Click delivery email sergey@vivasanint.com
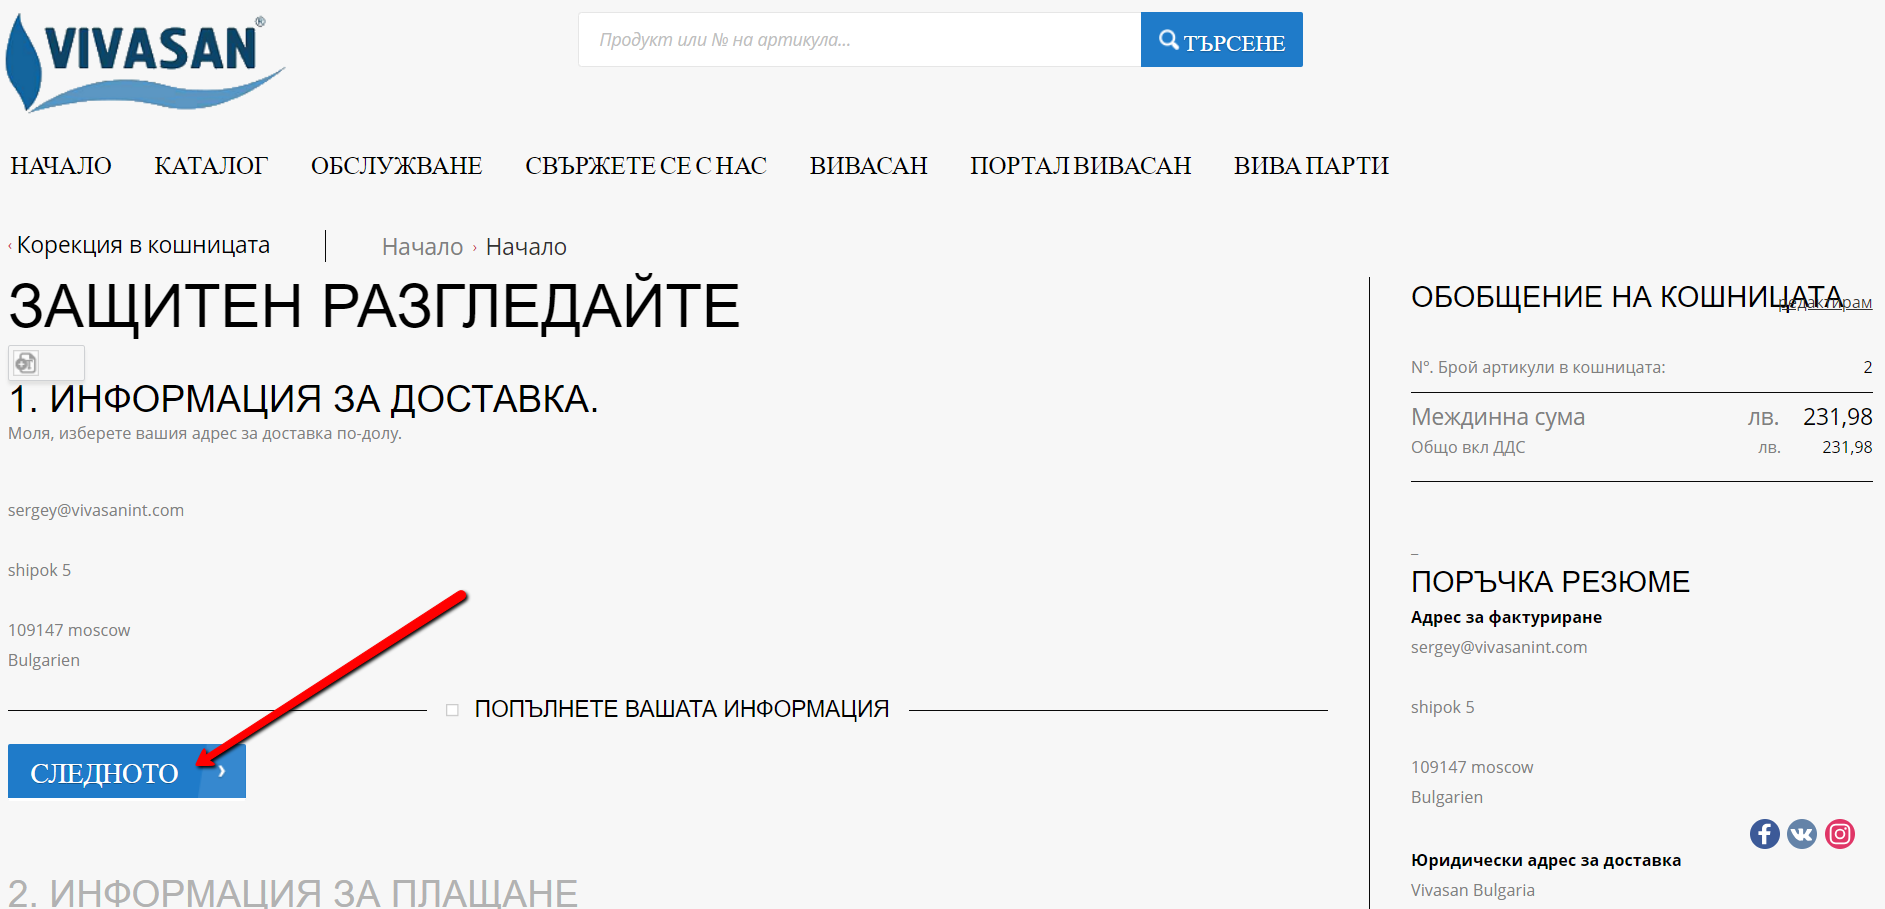Screen dimensions: 1885x909 (96, 510)
